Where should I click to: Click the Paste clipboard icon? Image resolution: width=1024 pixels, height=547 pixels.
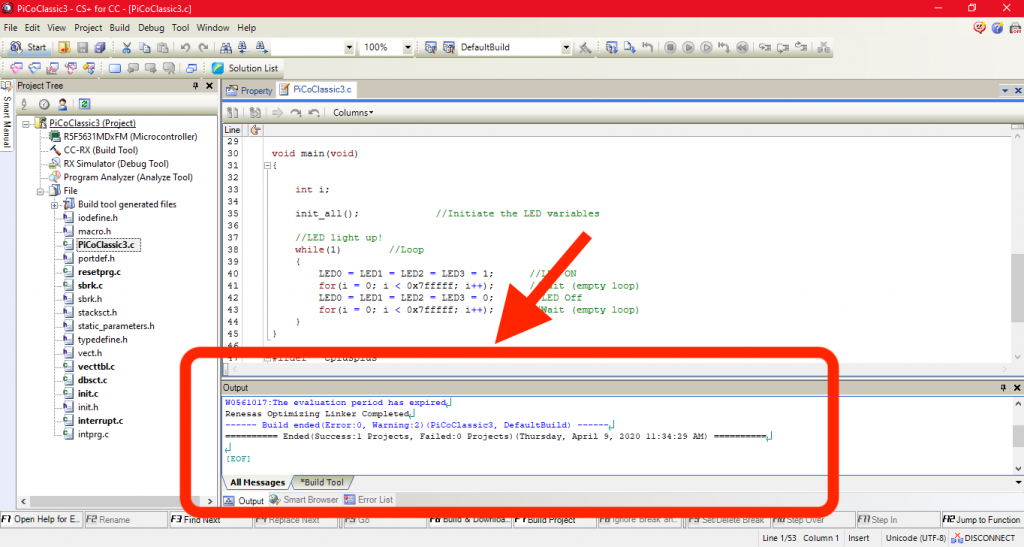(x=163, y=47)
